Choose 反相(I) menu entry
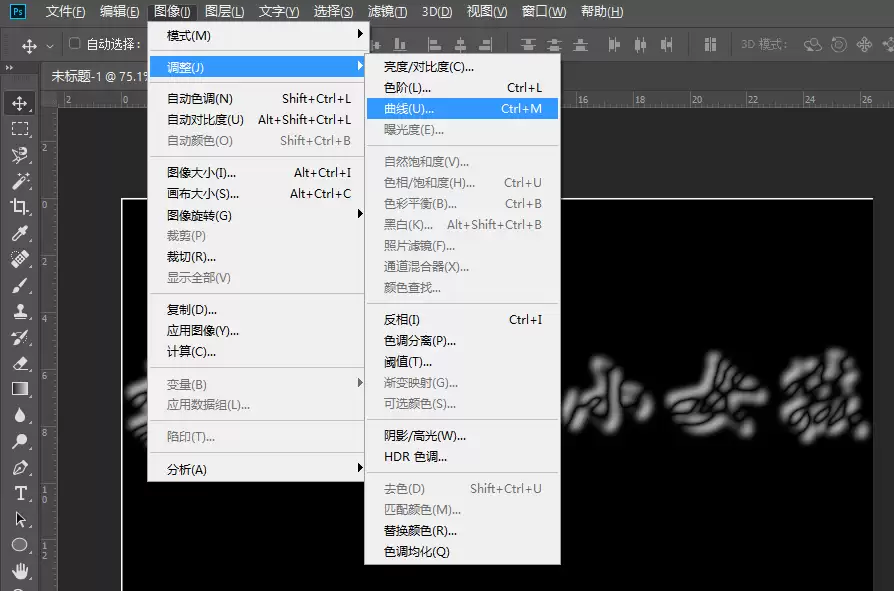The image size is (894, 591). click(x=462, y=320)
